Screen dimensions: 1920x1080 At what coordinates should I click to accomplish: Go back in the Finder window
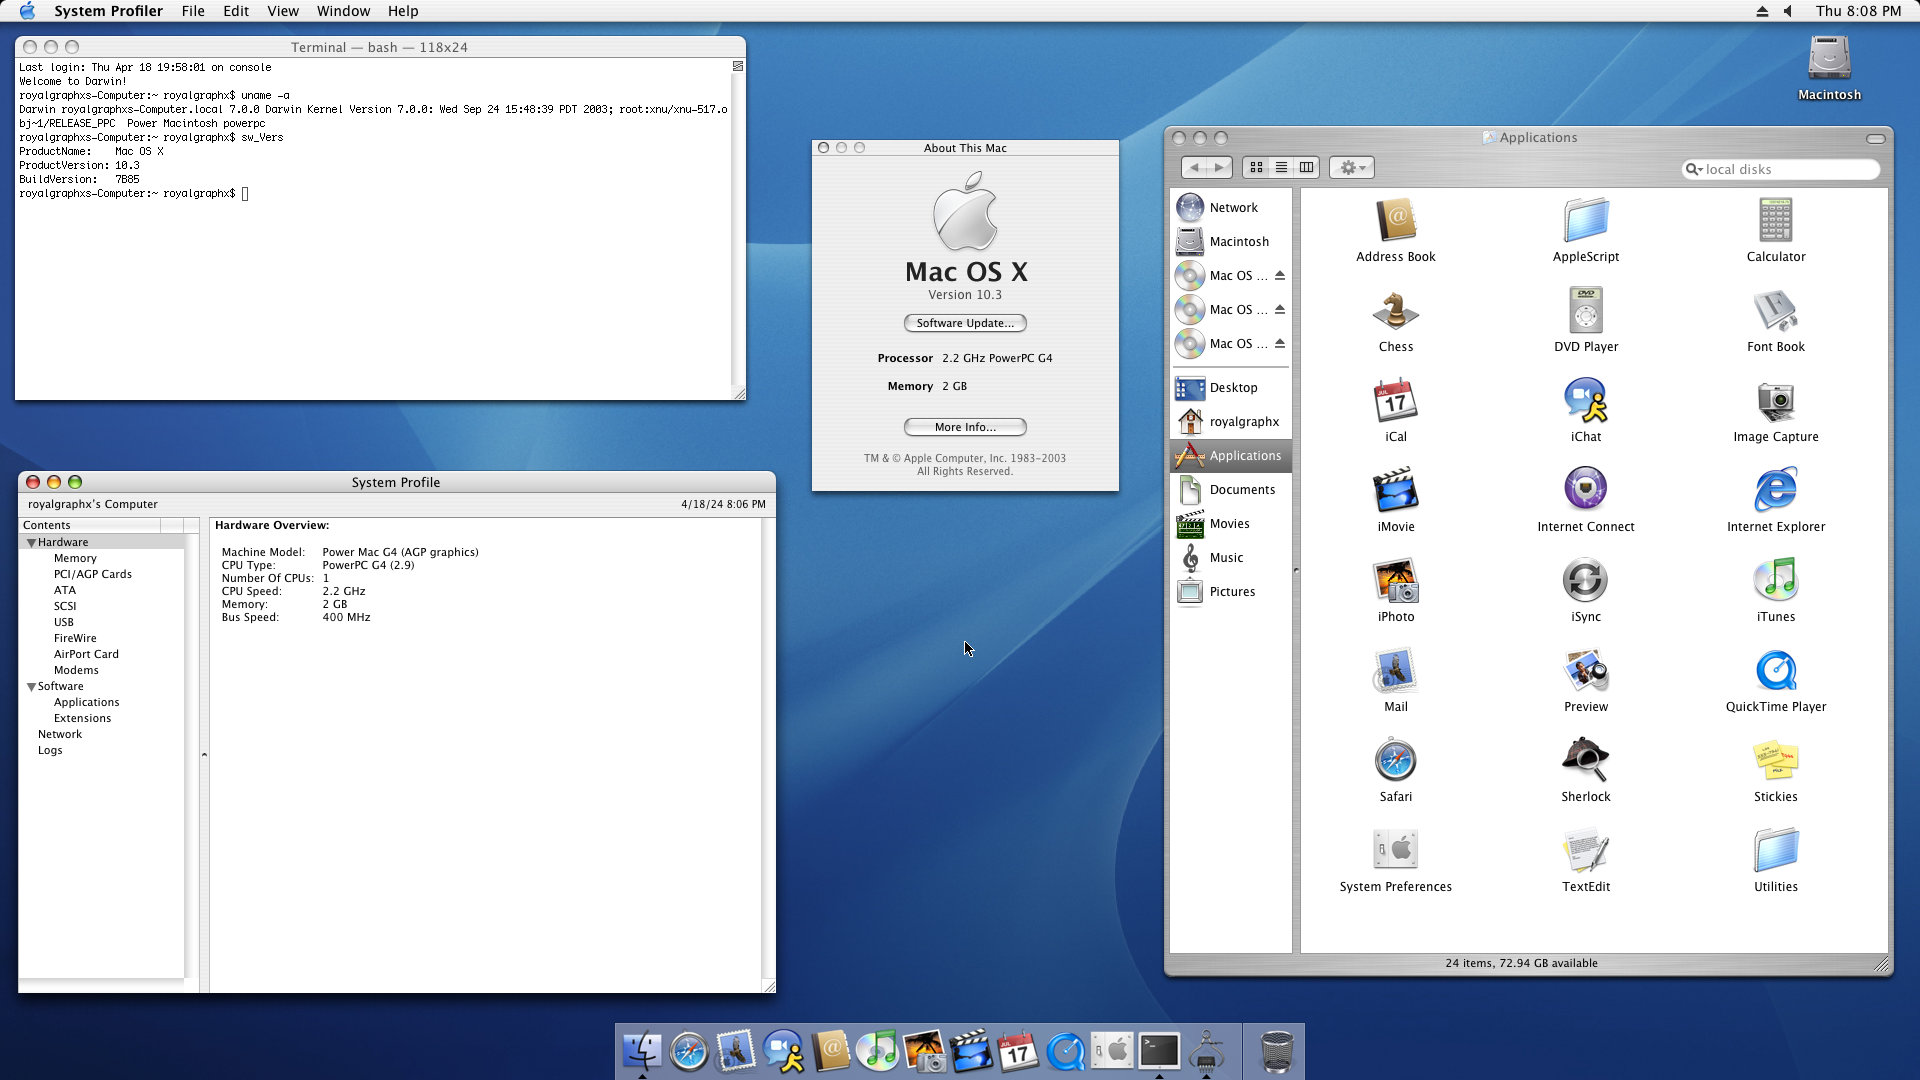(1194, 168)
